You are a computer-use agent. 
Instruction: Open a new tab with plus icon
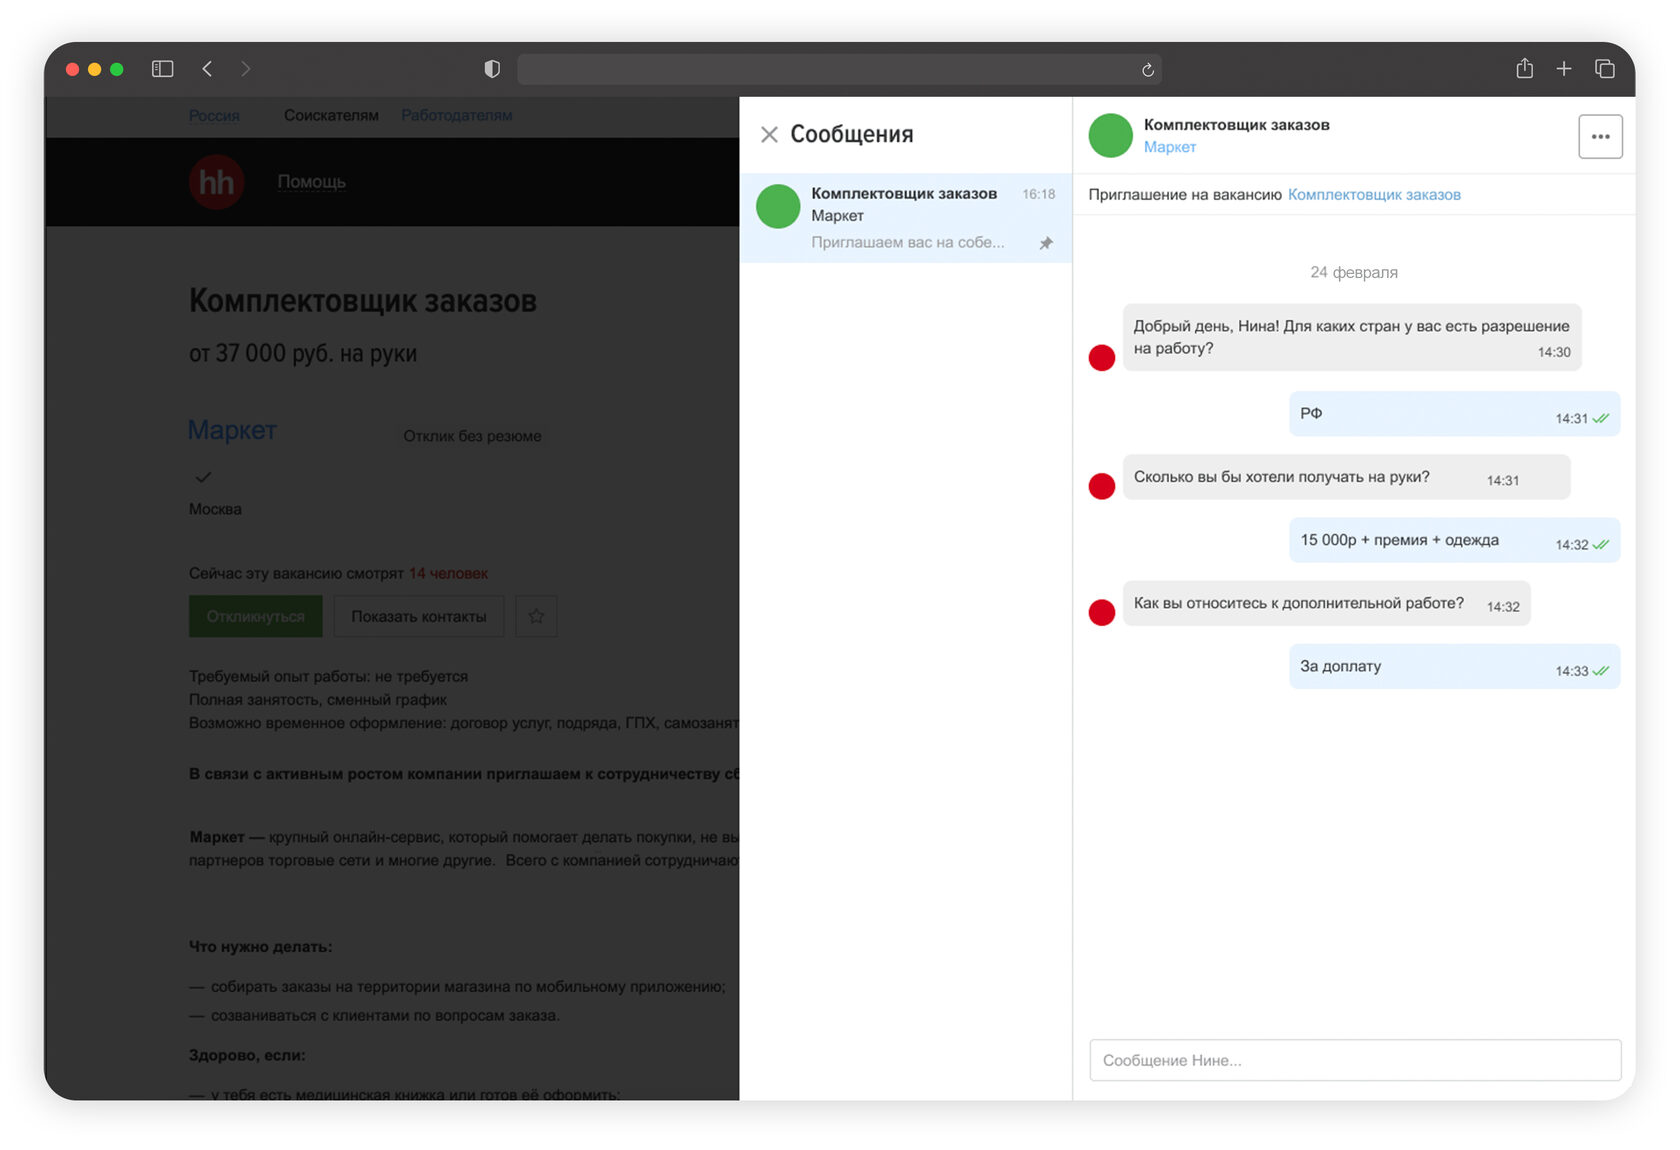coord(1564,68)
